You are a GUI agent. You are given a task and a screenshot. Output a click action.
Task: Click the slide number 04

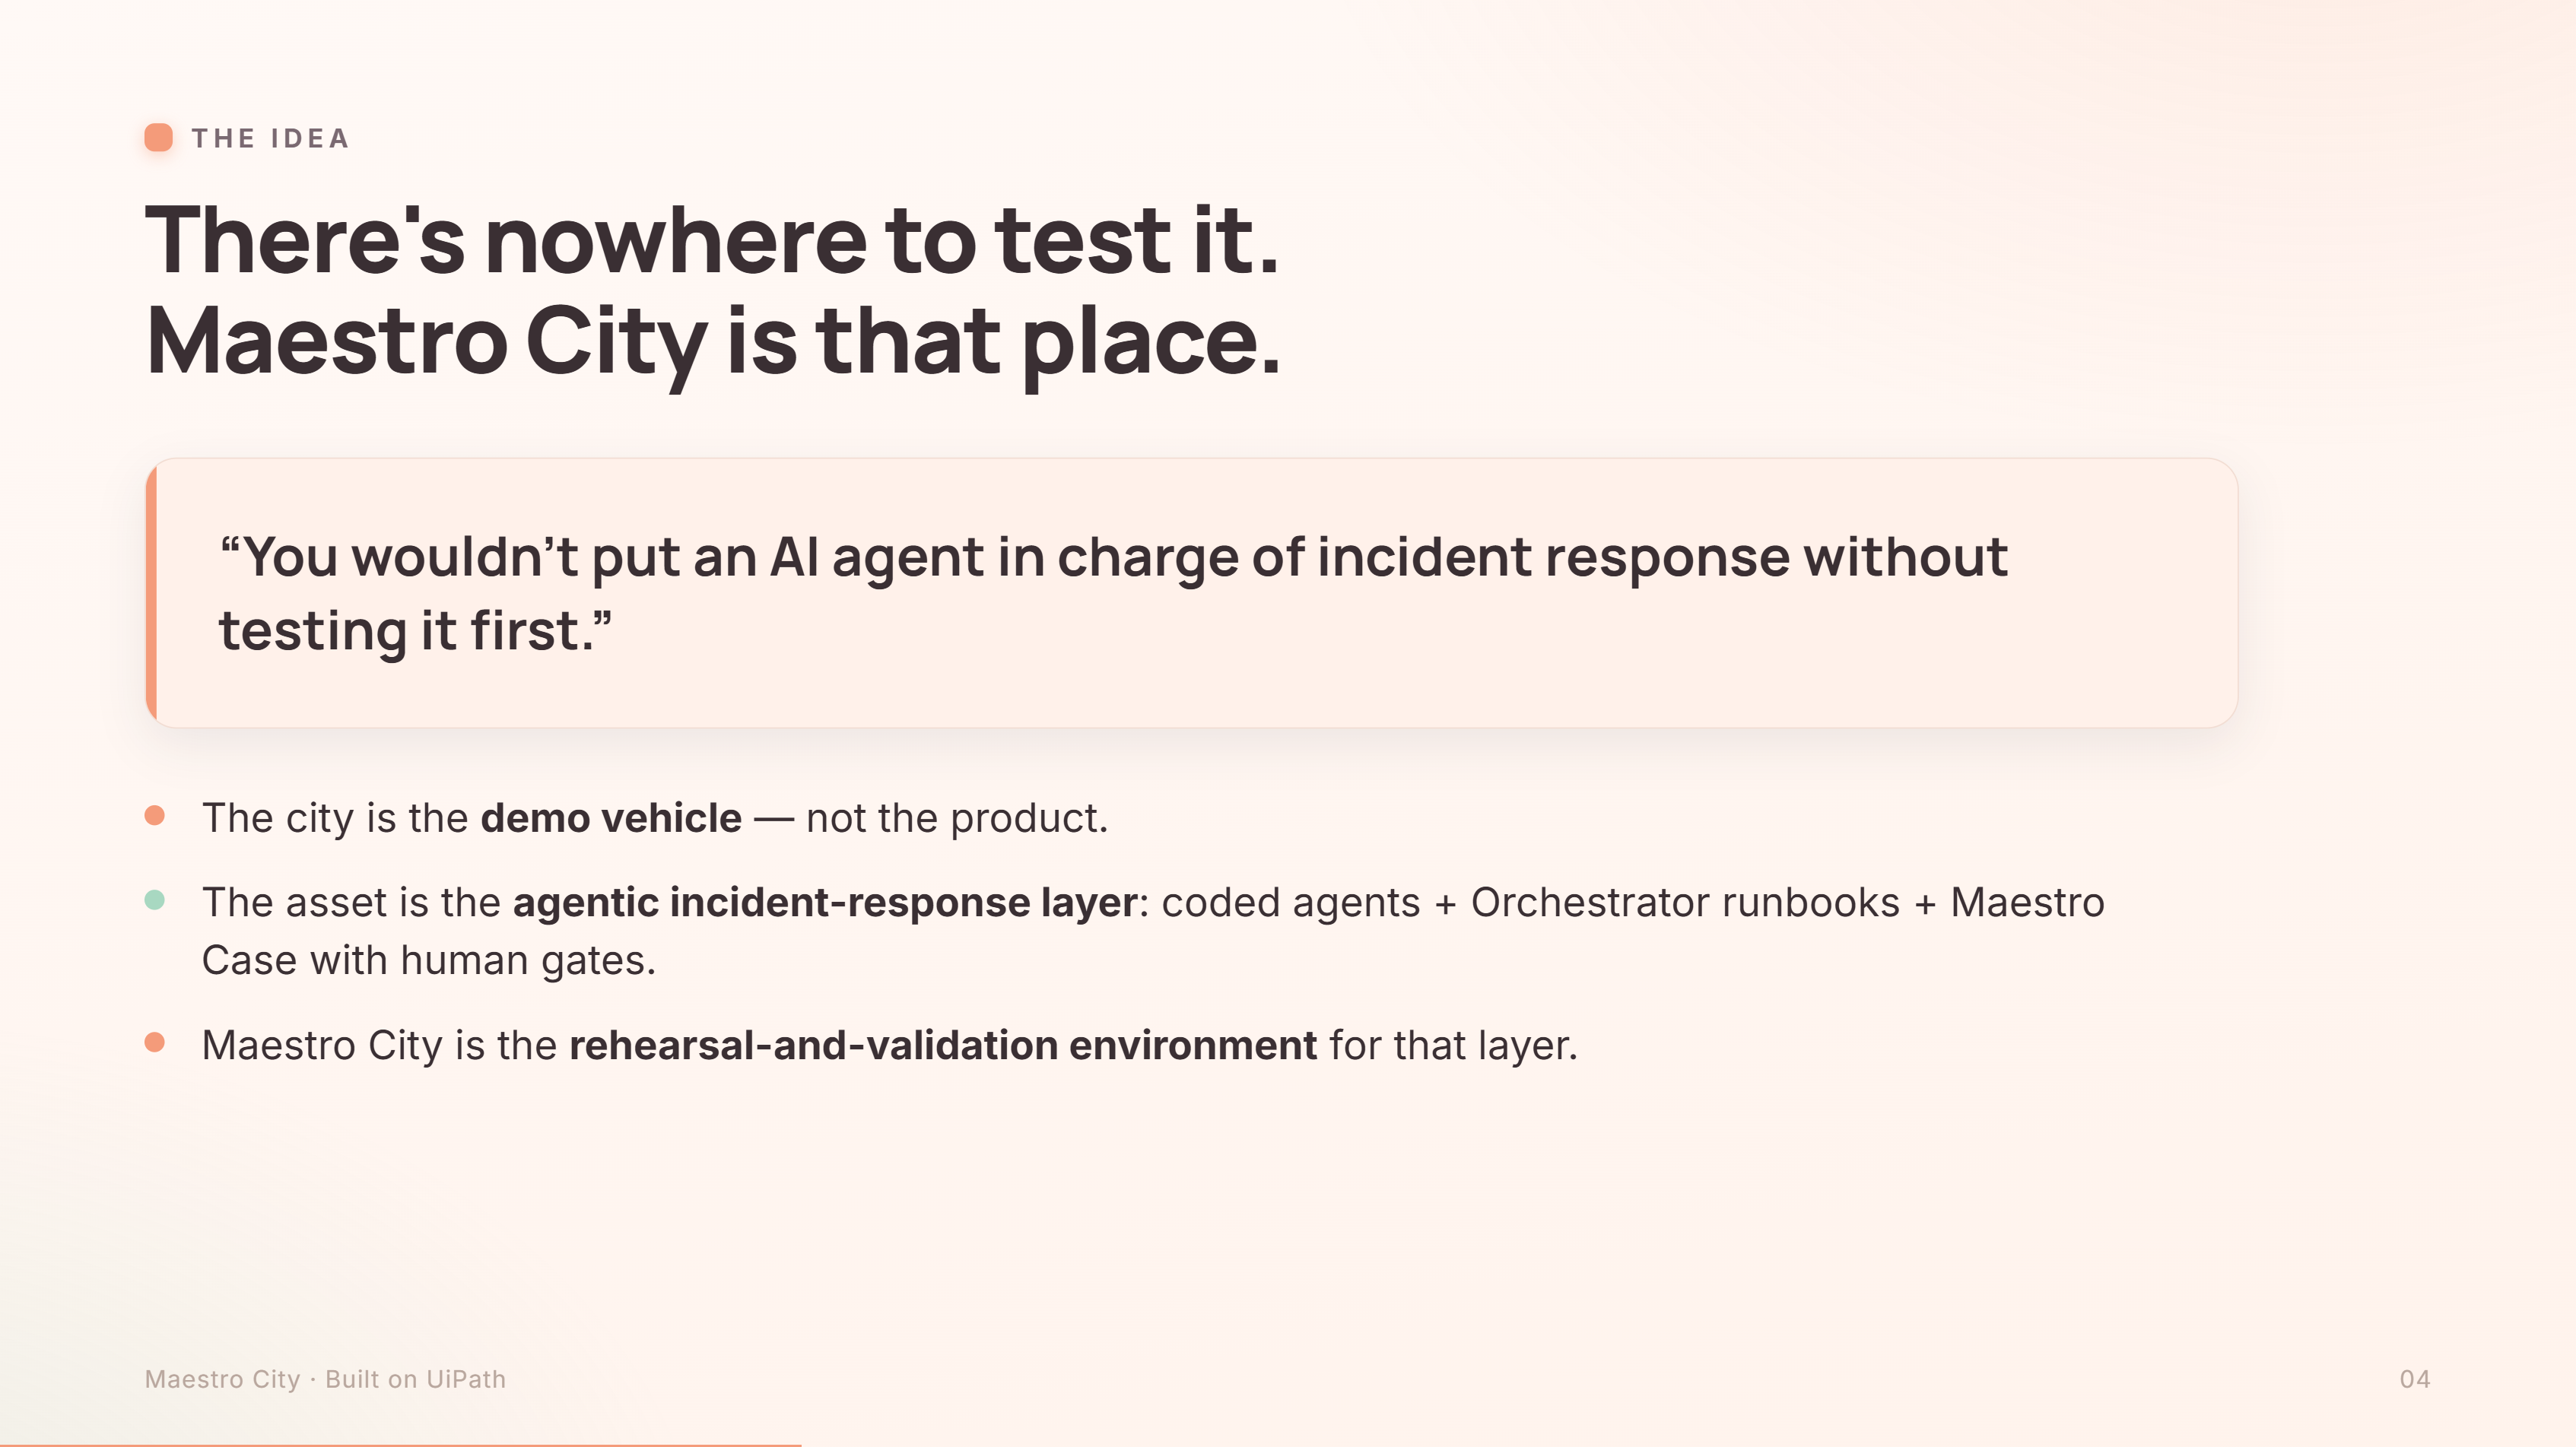click(2415, 1379)
